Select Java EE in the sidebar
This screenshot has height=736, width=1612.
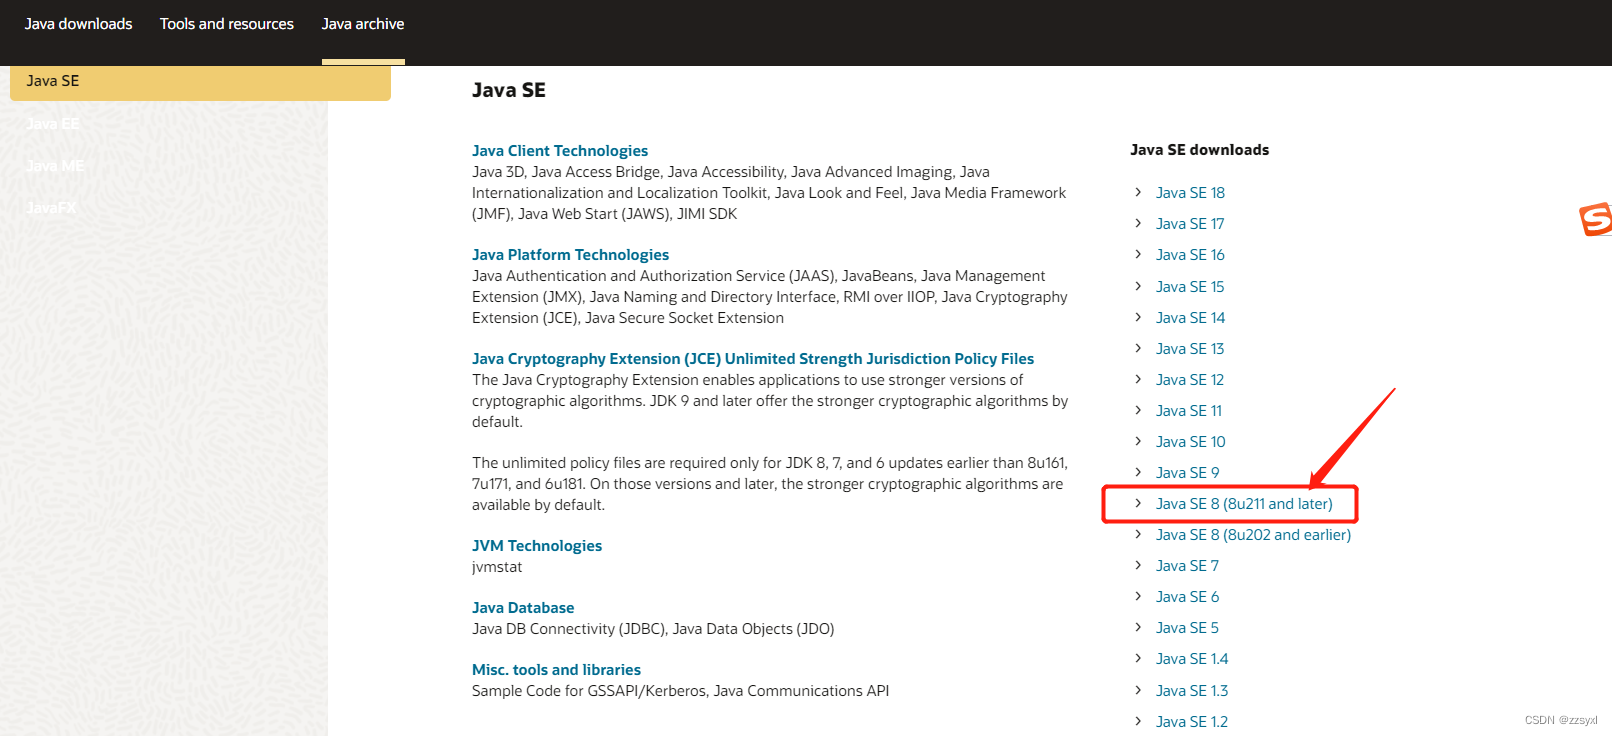tap(53, 124)
